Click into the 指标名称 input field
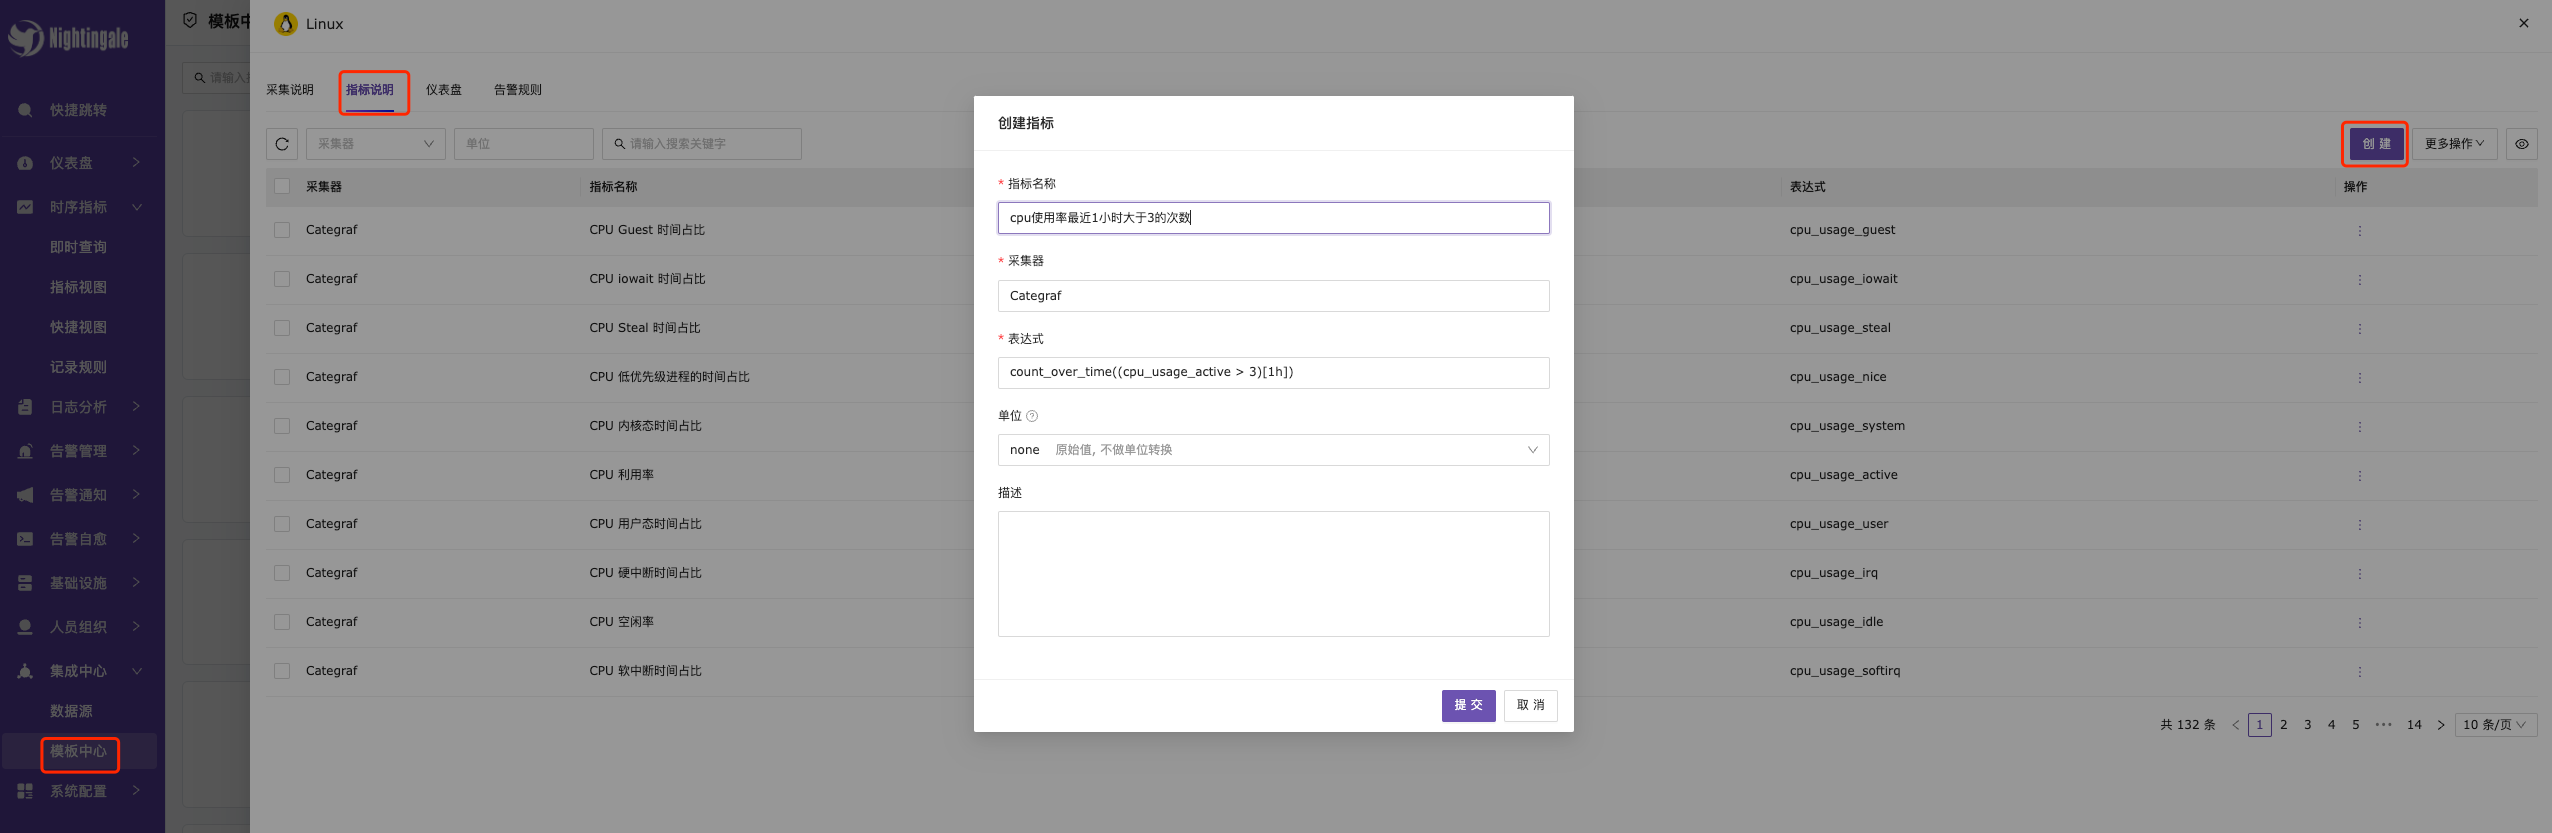Screen dimensions: 2552x833 pyautogui.click(x=1273, y=218)
